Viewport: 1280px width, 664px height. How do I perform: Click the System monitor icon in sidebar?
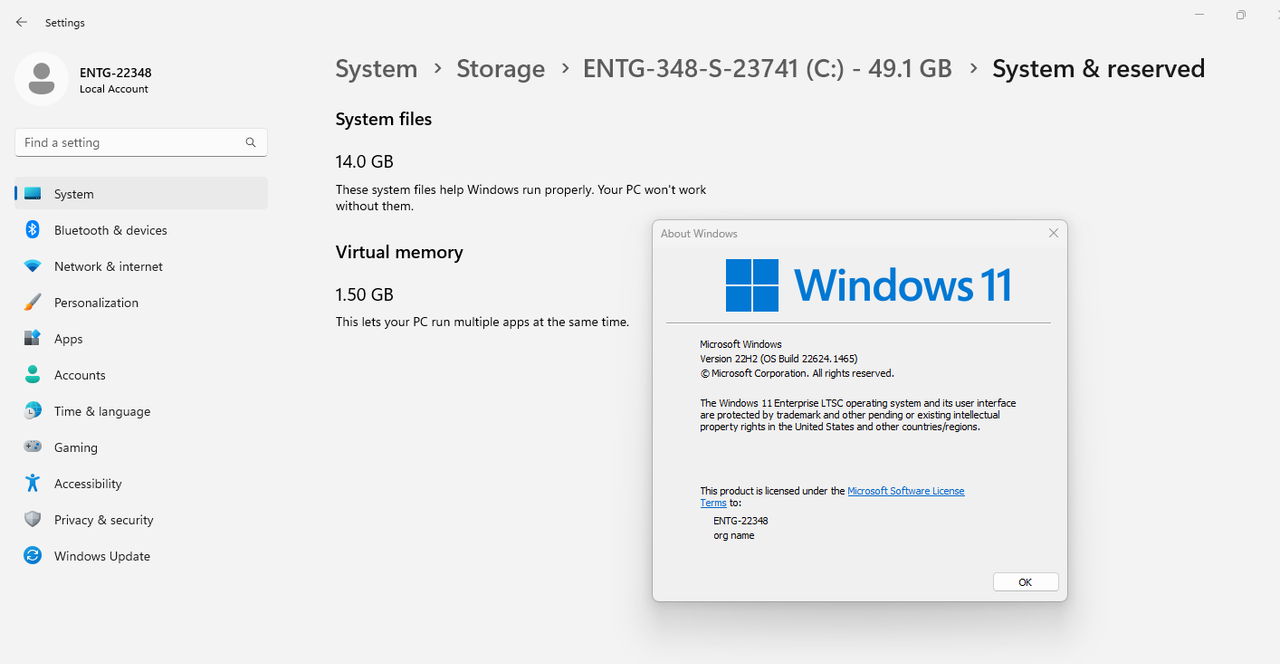point(33,194)
